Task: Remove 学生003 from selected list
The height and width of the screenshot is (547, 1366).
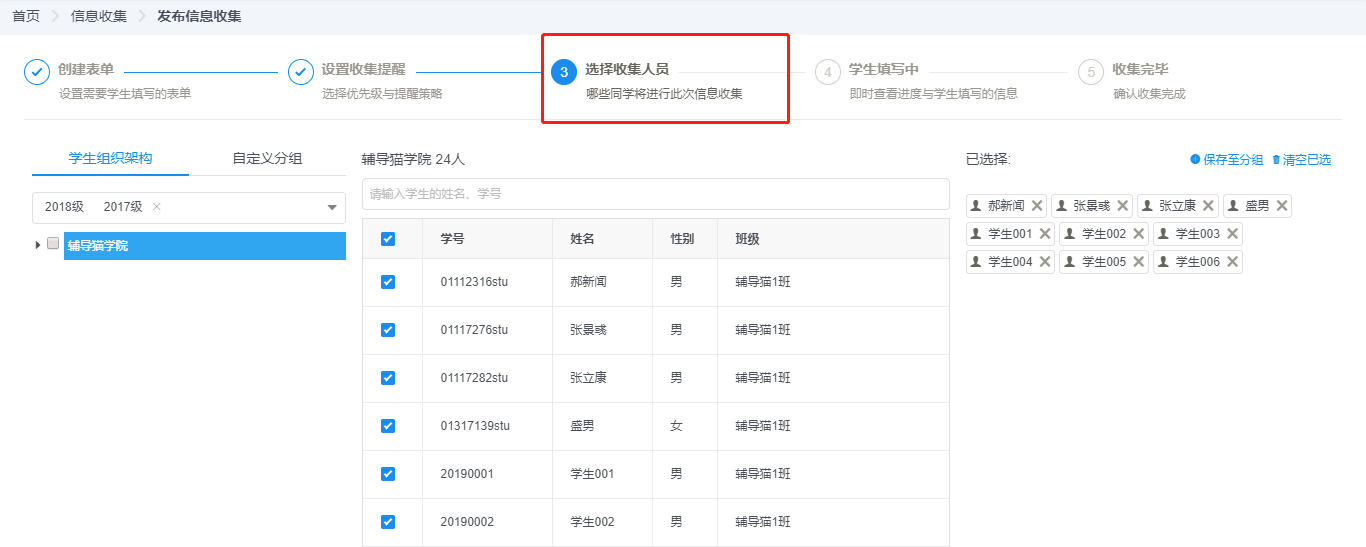Action: [x=1233, y=234]
